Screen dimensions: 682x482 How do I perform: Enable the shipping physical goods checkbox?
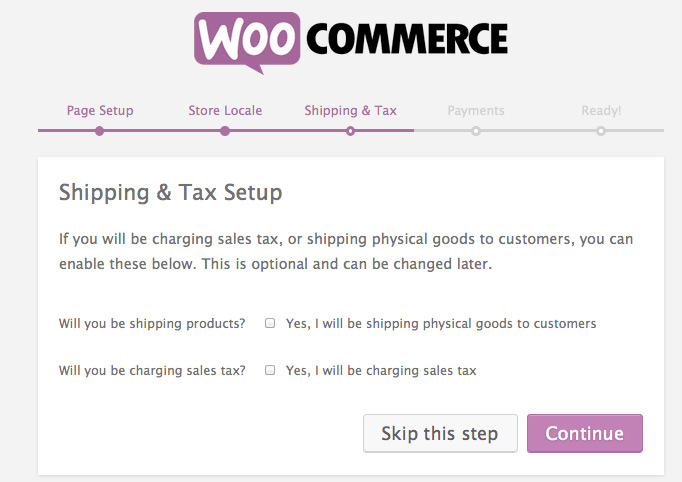point(270,323)
